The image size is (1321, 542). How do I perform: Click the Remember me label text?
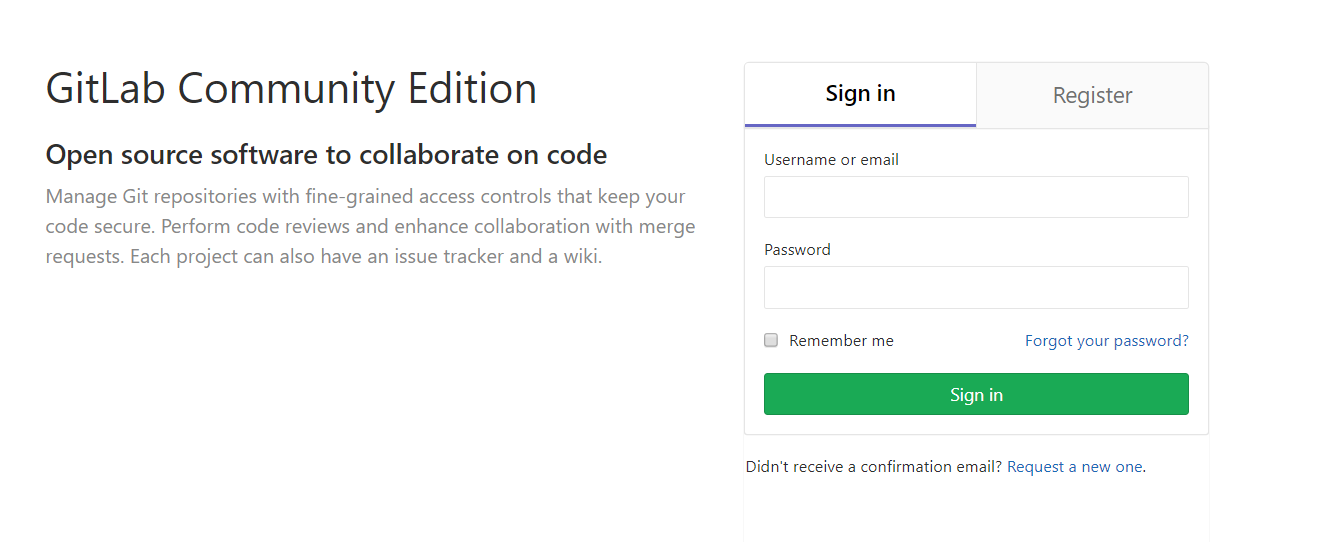tap(841, 341)
